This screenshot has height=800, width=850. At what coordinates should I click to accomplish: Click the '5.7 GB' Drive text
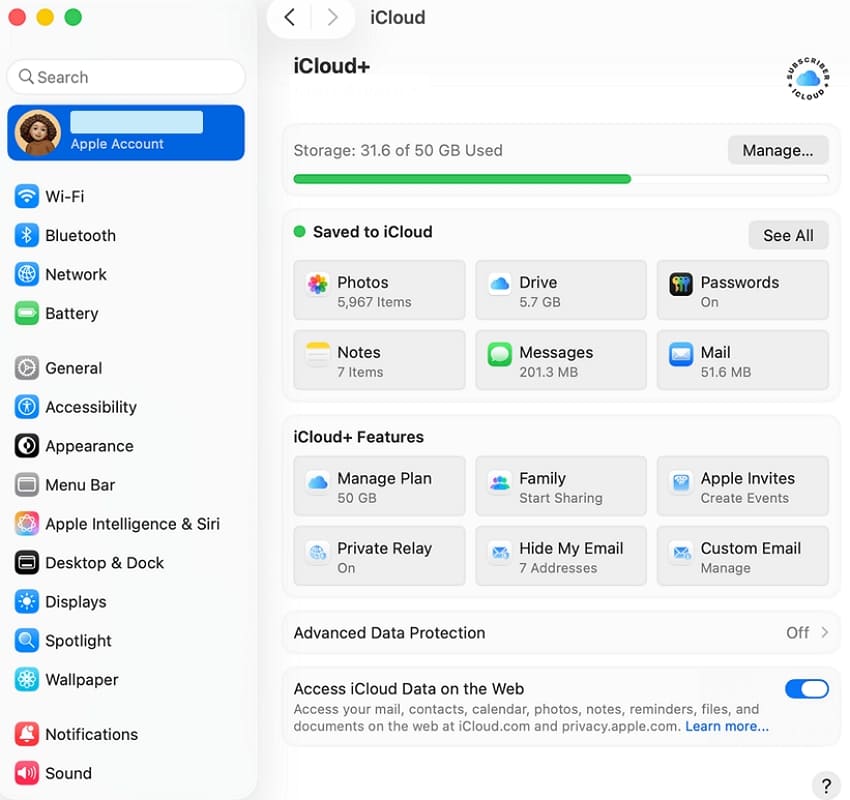tap(539, 302)
